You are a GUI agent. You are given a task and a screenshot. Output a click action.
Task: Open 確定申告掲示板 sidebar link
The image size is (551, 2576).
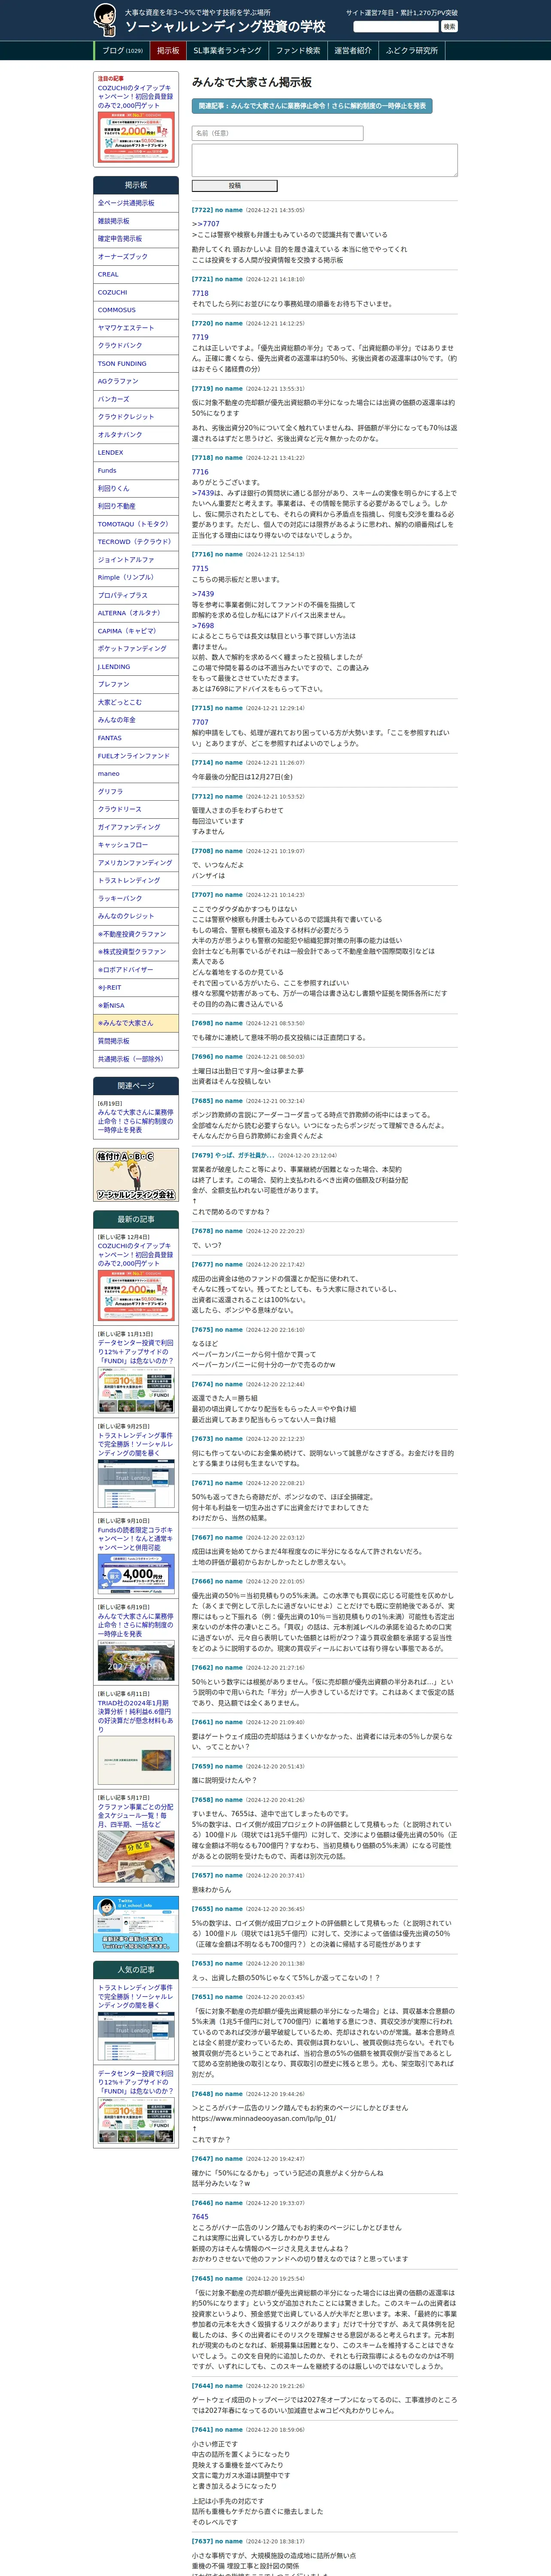tap(136, 239)
